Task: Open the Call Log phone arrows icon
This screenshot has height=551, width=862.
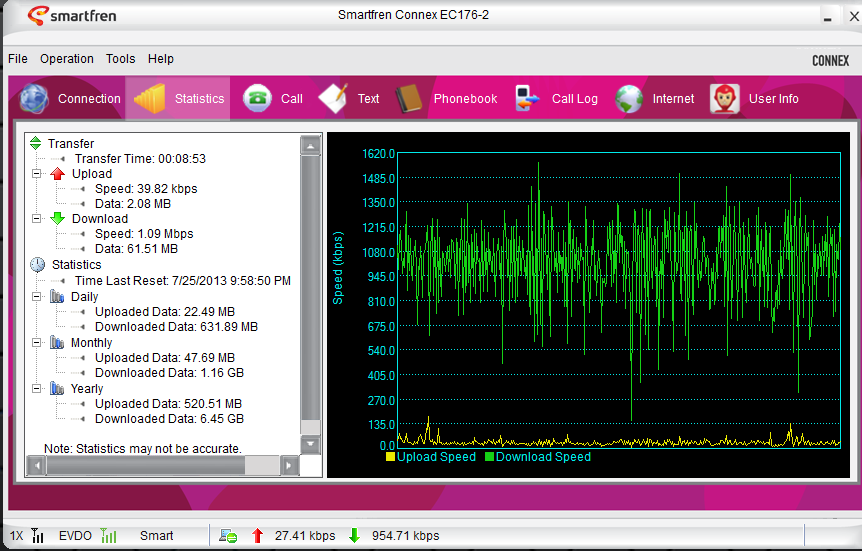Action: point(527,98)
